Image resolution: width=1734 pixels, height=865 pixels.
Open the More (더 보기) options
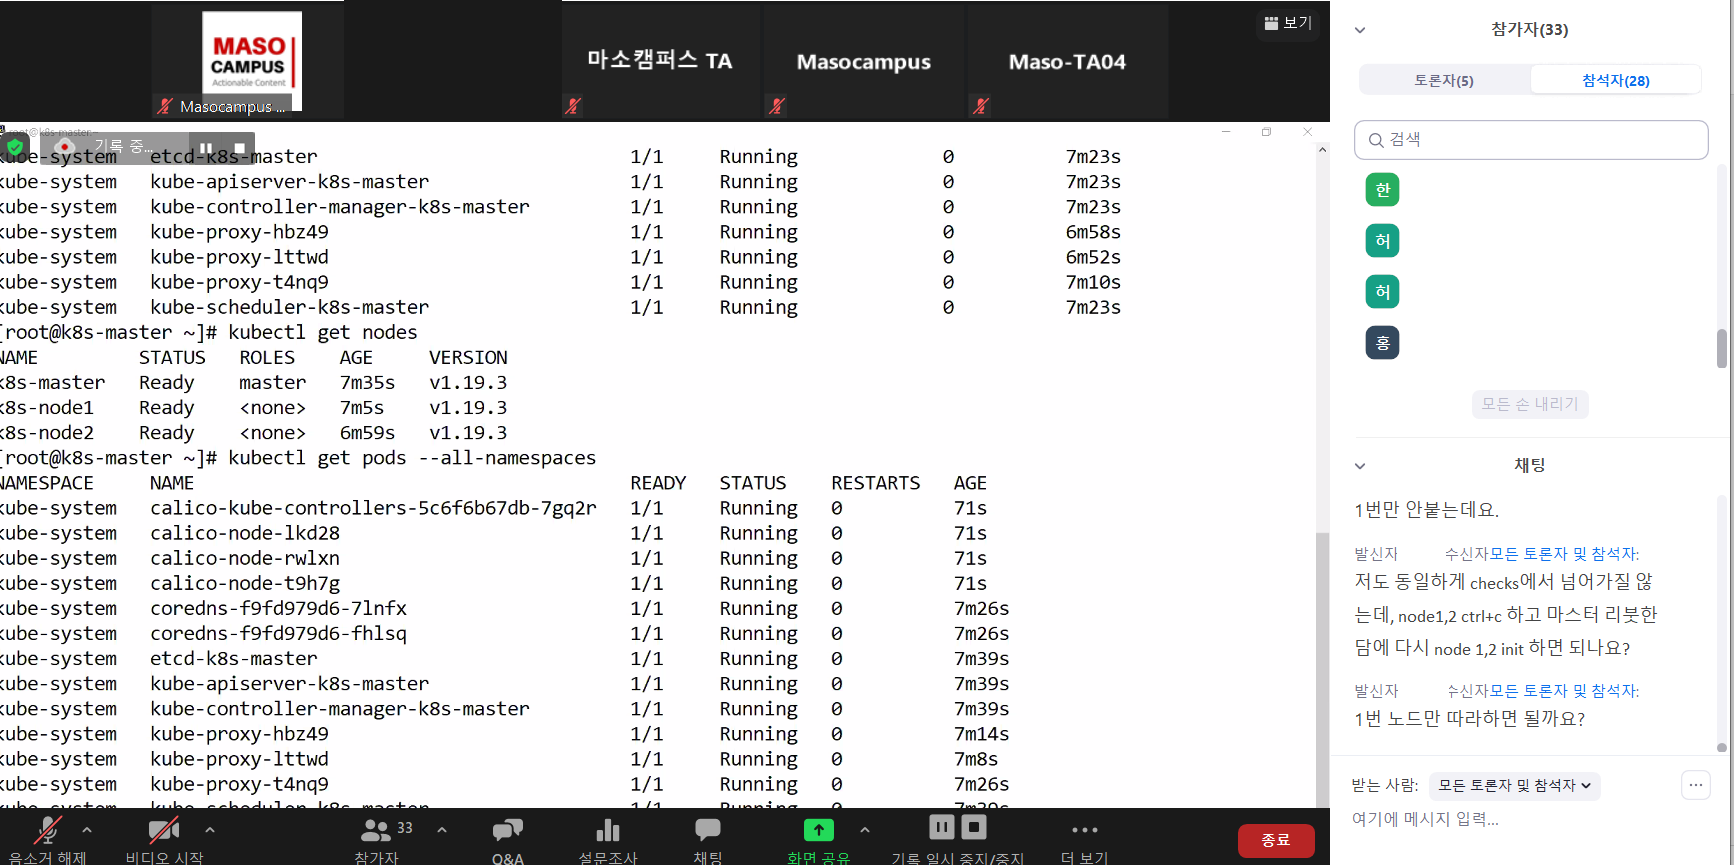click(x=1084, y=831)
